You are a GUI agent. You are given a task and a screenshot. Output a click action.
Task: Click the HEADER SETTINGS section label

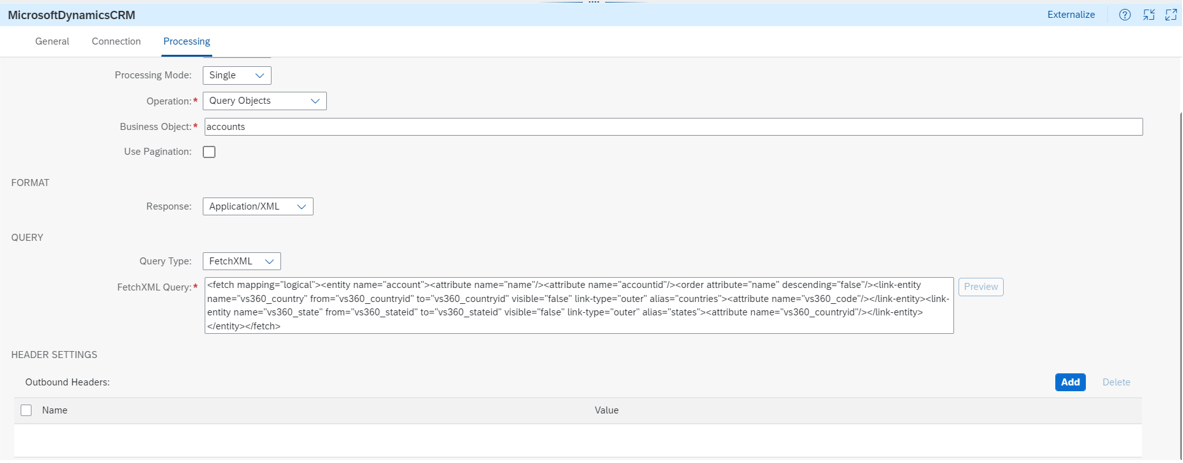[x=54, y=354]
